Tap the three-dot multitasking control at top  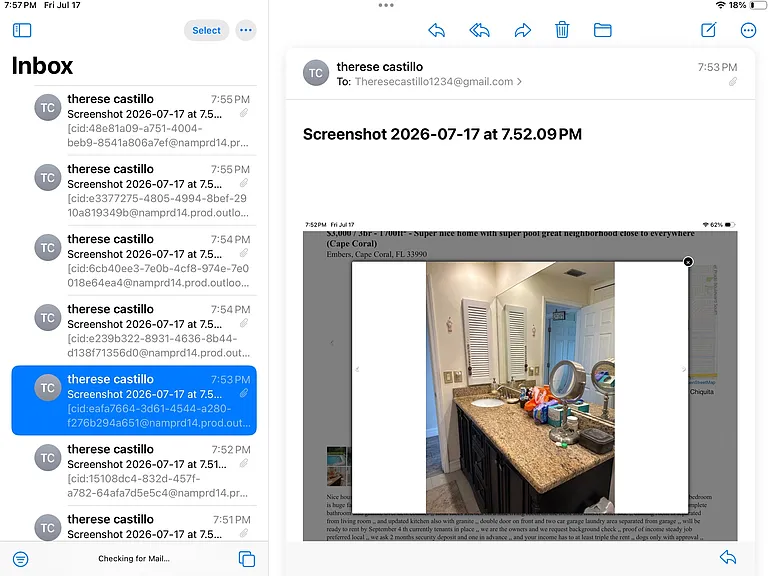(x=386, y=5)
